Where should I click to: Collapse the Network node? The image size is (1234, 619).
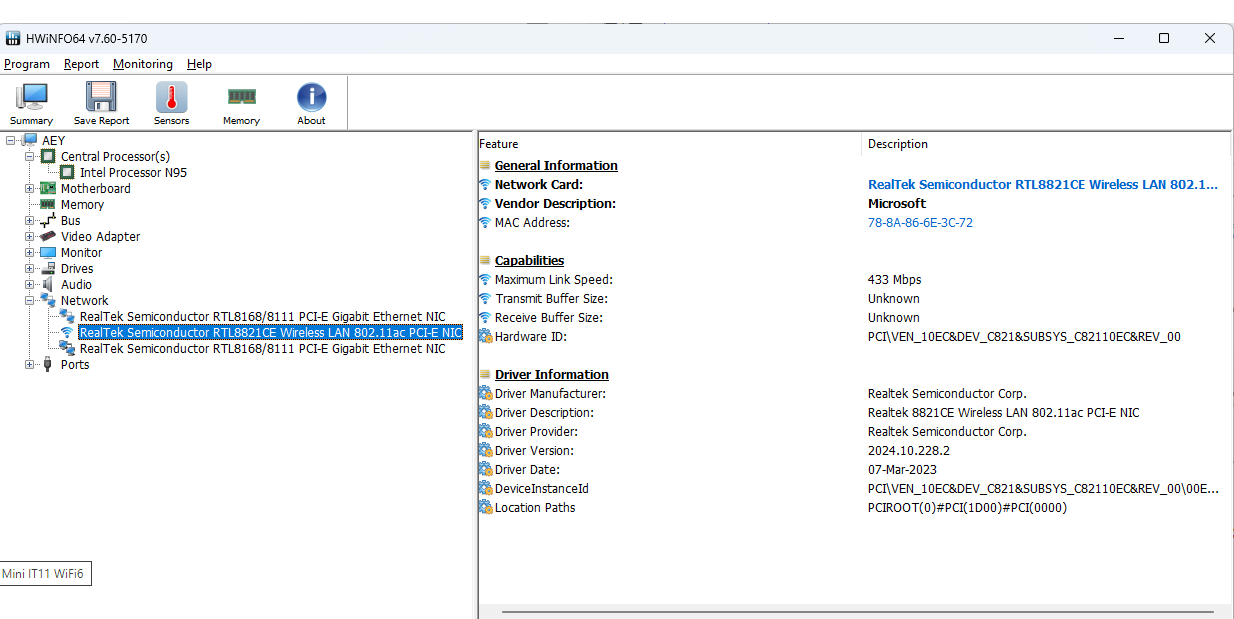[x=29, y=301]
